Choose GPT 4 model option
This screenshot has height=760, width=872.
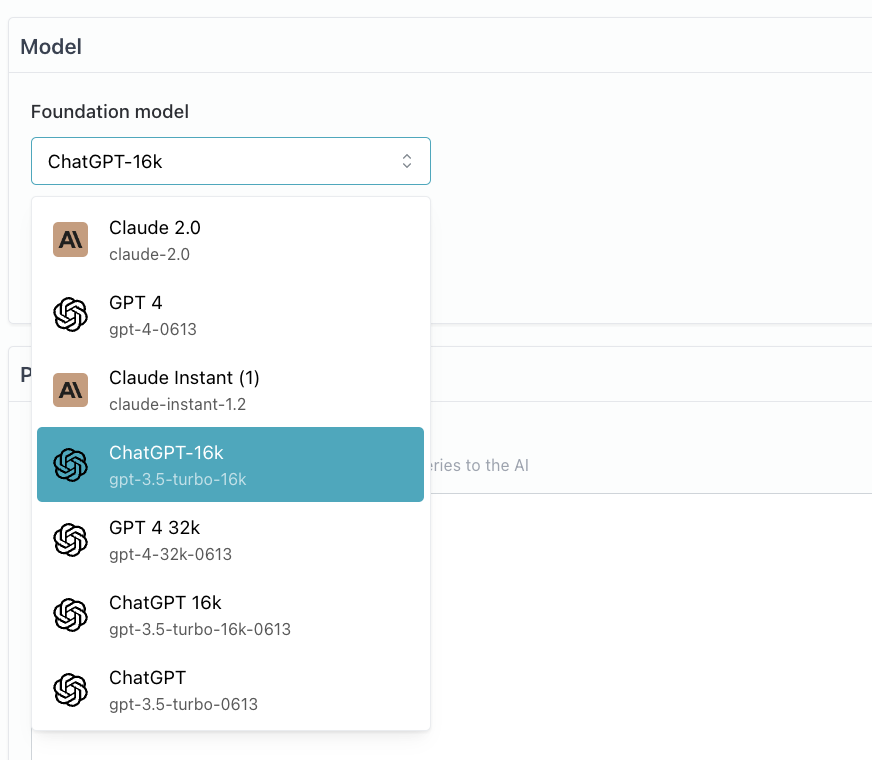(x=230, y=315)
